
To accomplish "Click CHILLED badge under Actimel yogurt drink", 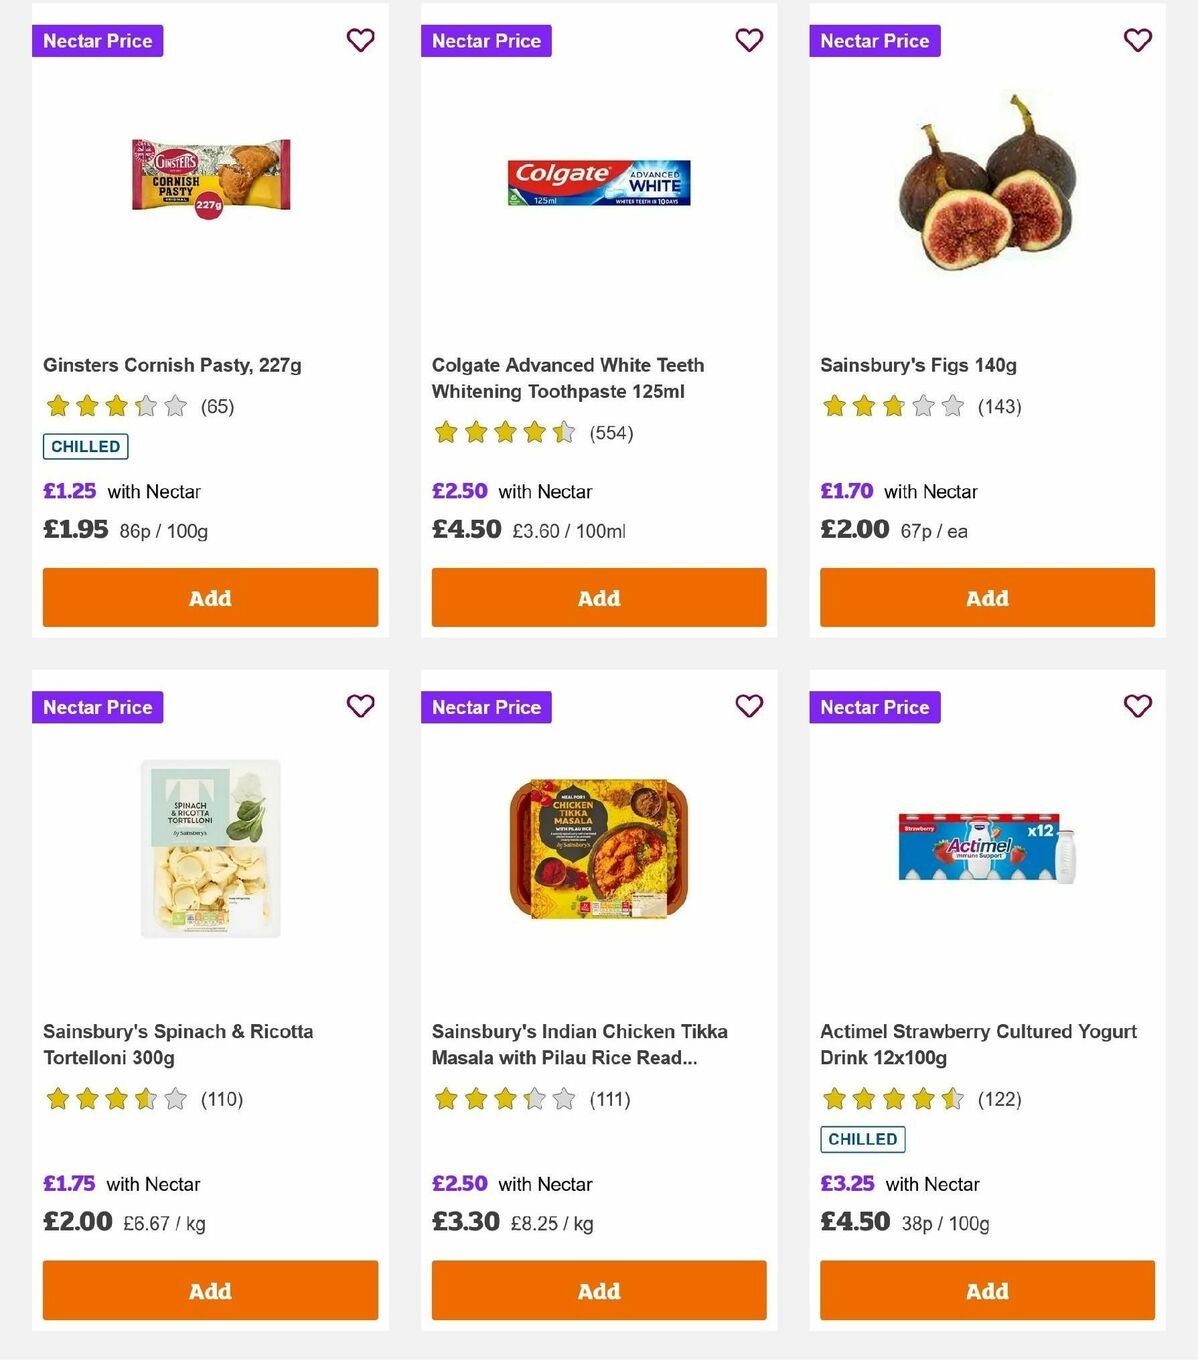I will point(862,1139).
